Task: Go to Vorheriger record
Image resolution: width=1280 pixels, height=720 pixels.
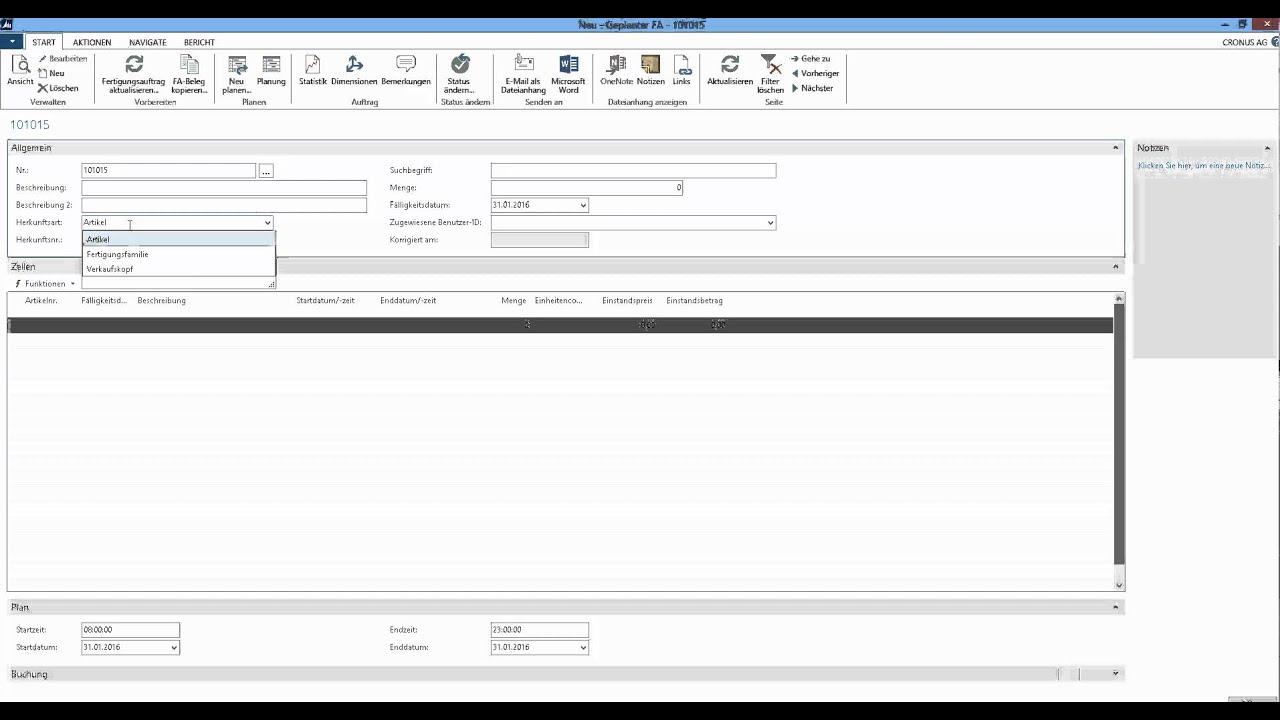Action: click(815, 73)
